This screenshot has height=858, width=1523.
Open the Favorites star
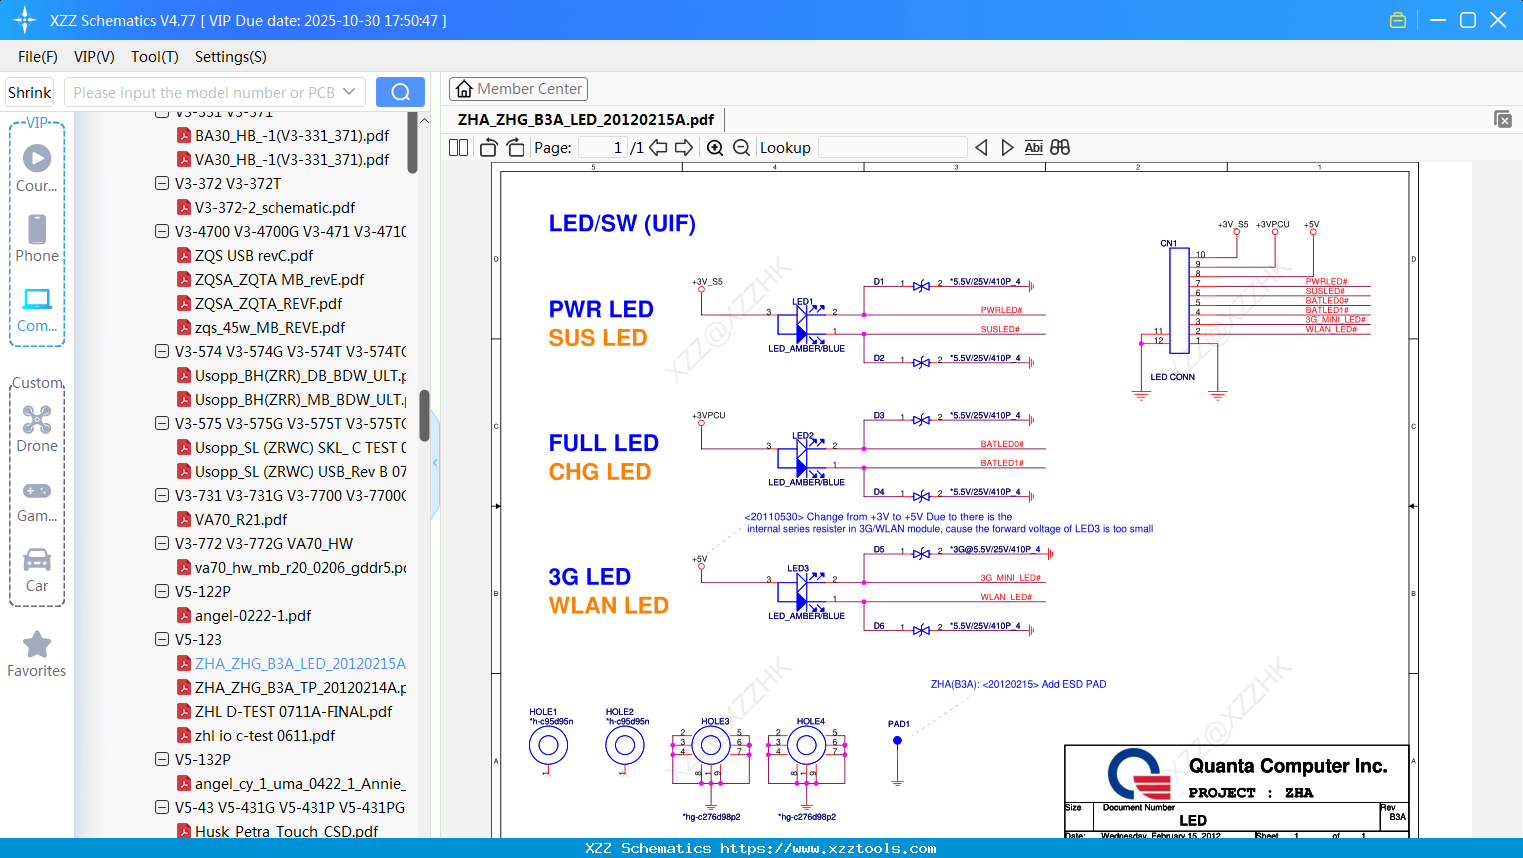(x=37, y=654)
